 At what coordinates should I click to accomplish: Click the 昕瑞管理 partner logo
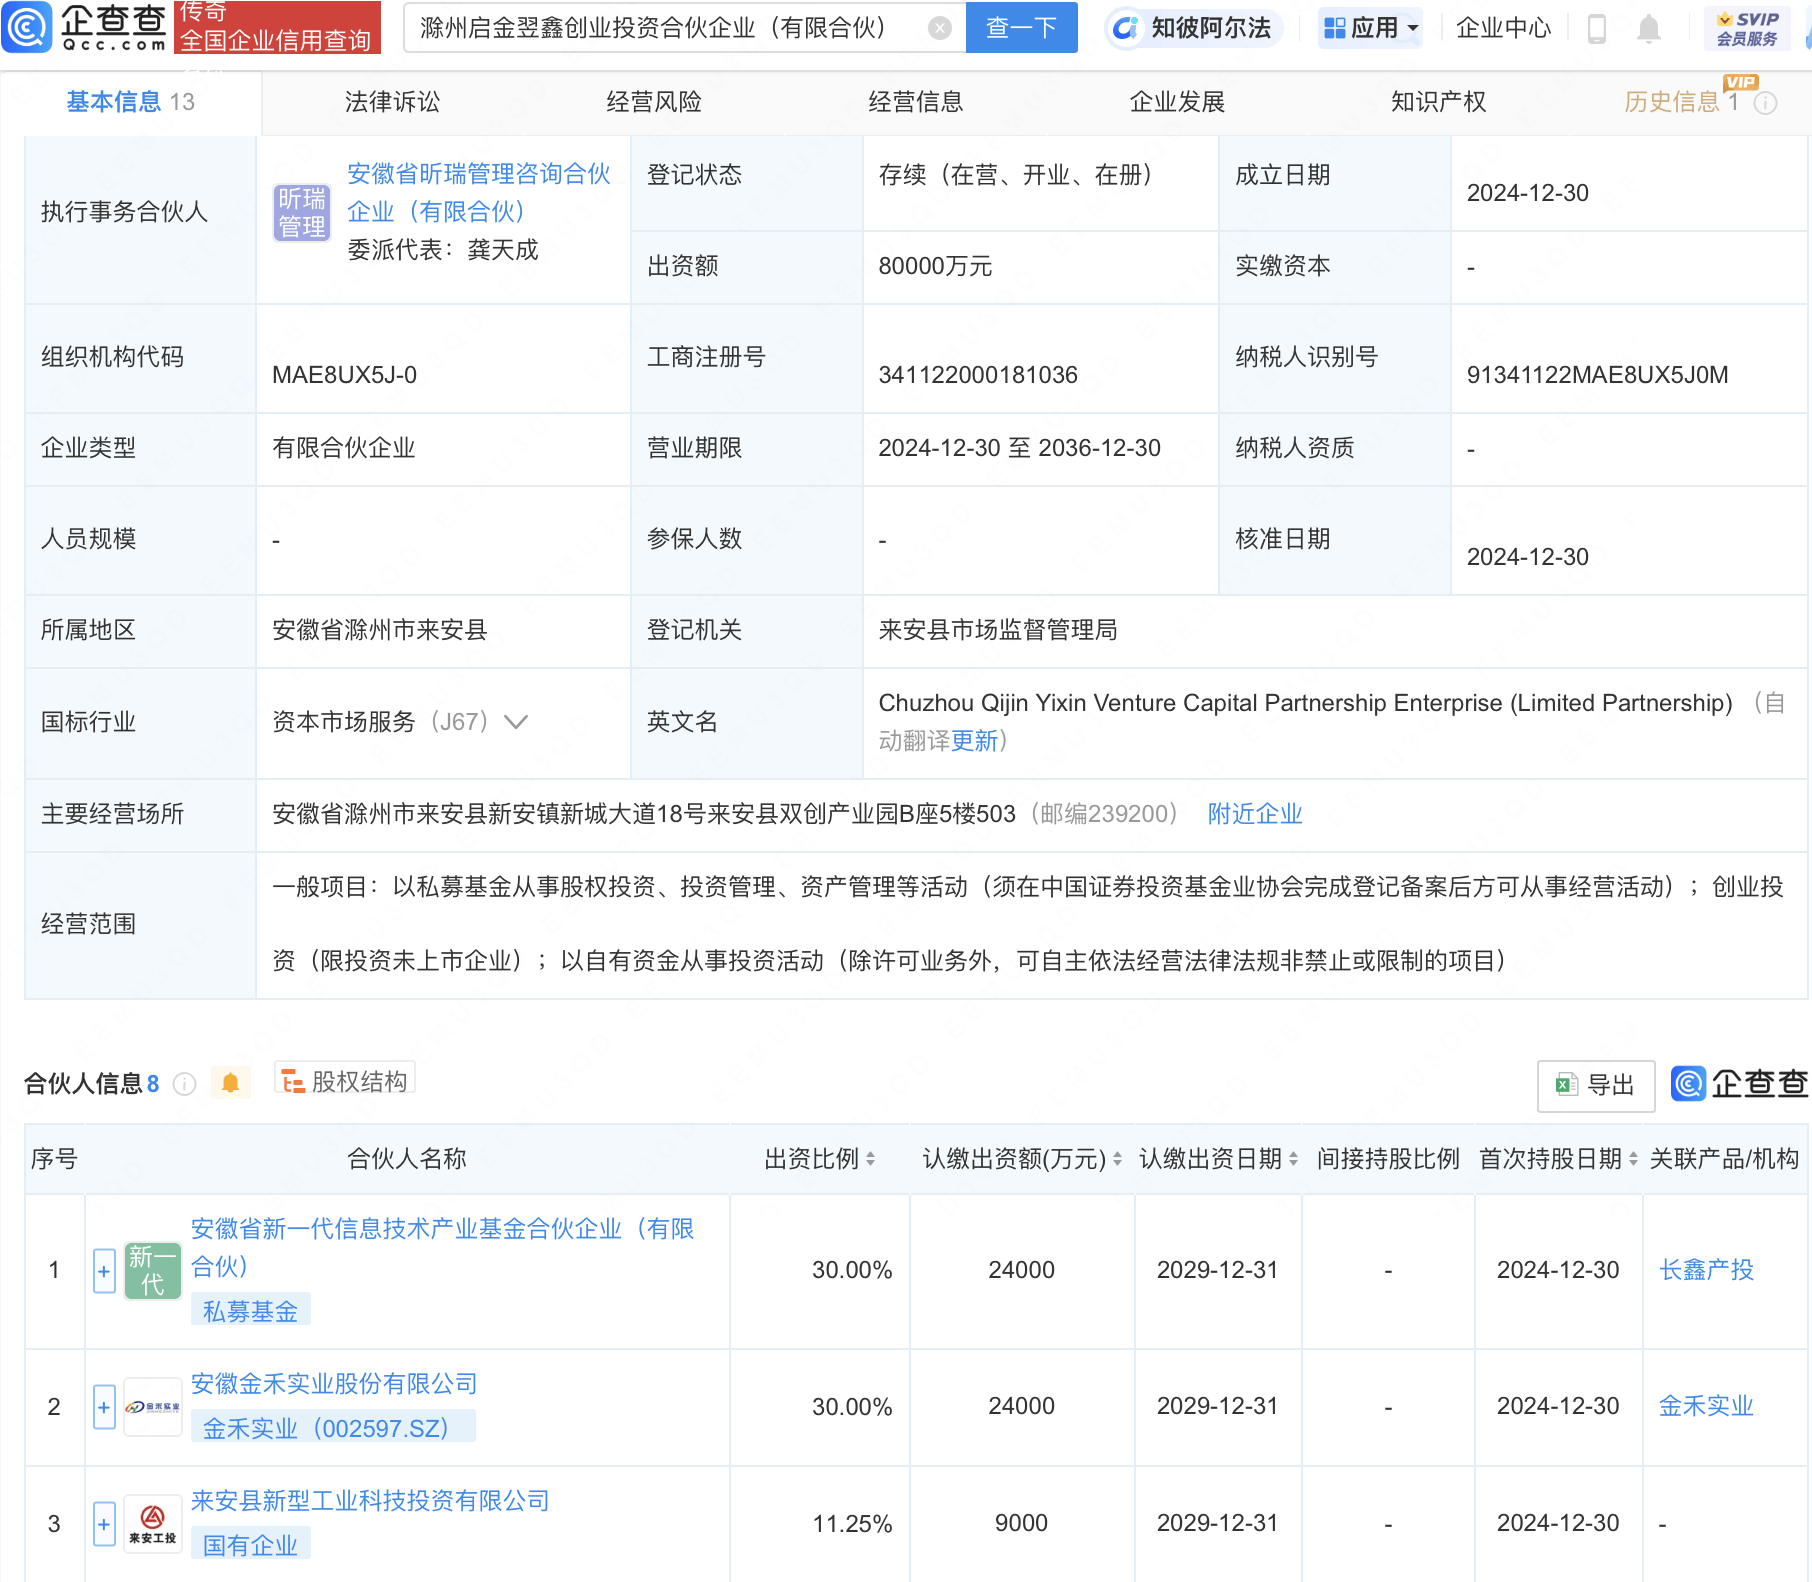pyautogui.click(x=302, y=212)
